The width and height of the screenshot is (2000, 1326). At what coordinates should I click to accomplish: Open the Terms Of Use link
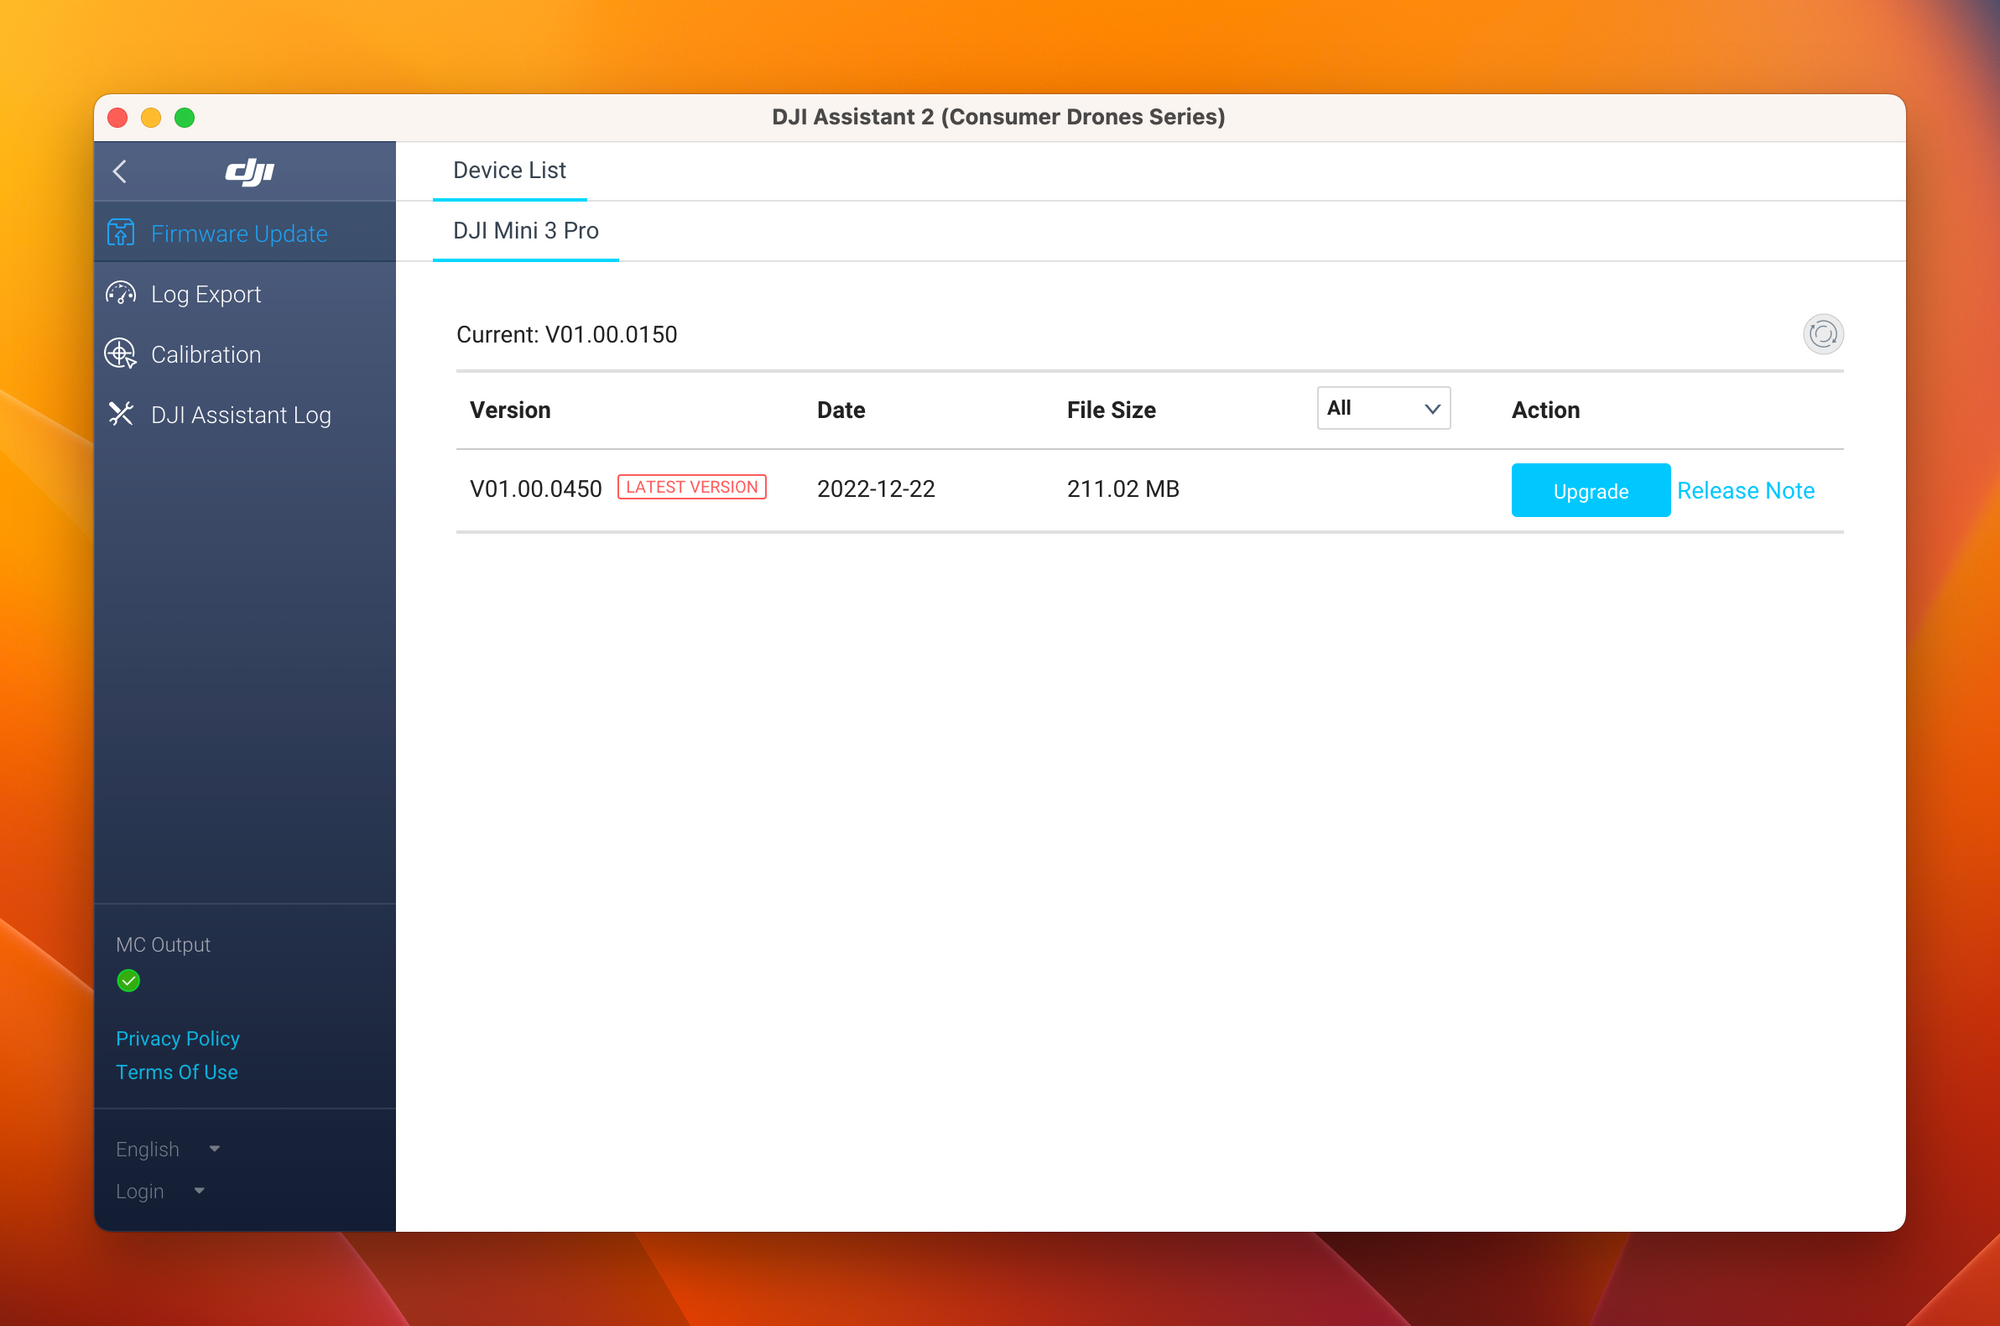177,1072
